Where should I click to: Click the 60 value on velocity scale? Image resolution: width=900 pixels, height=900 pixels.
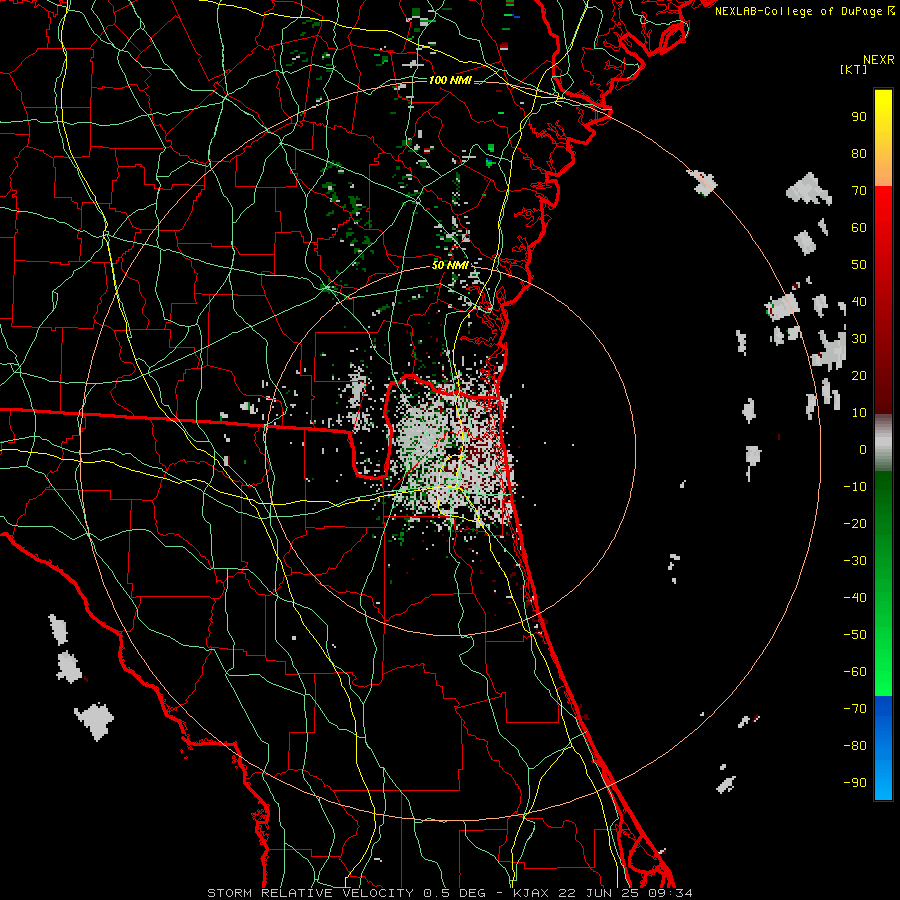coord(859,227)
